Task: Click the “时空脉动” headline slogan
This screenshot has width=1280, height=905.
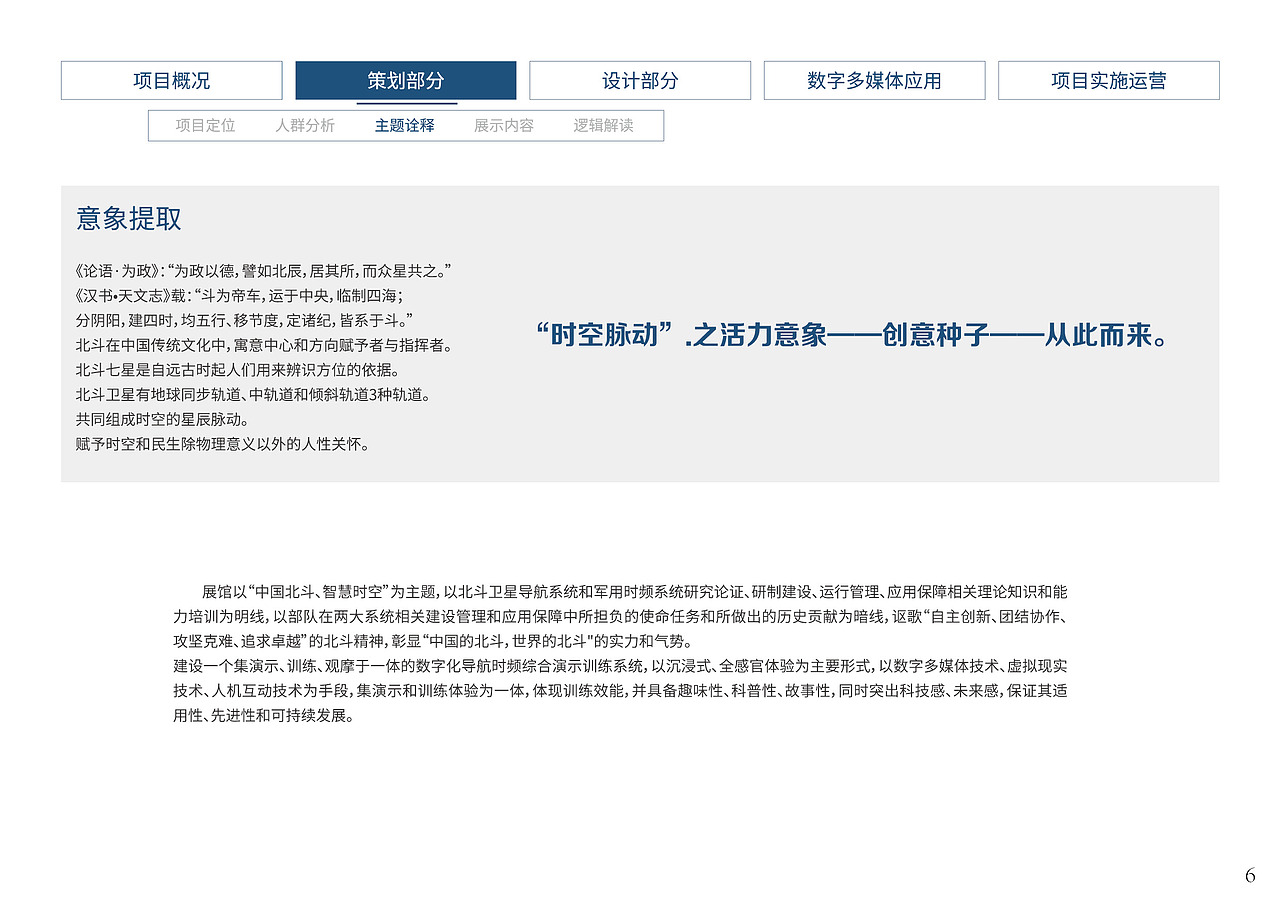Action: (851, 335)
